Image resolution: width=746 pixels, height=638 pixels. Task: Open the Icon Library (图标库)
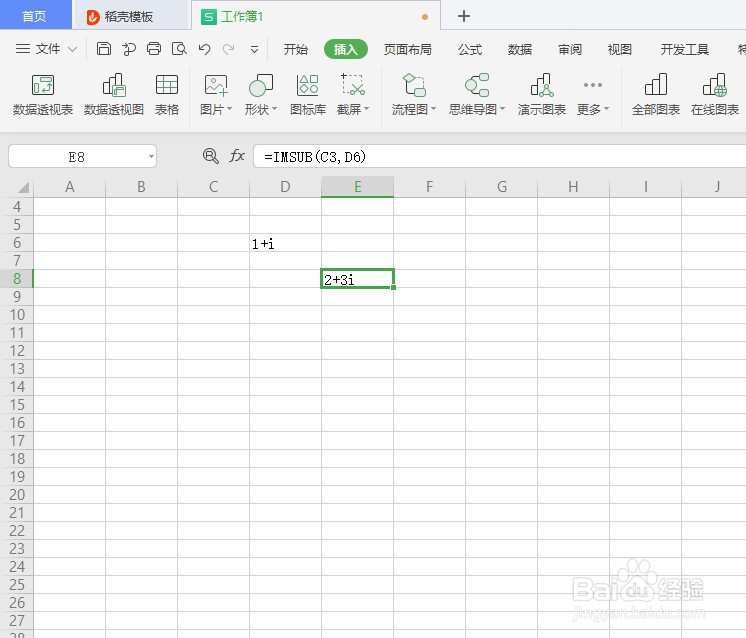(308, 95)
